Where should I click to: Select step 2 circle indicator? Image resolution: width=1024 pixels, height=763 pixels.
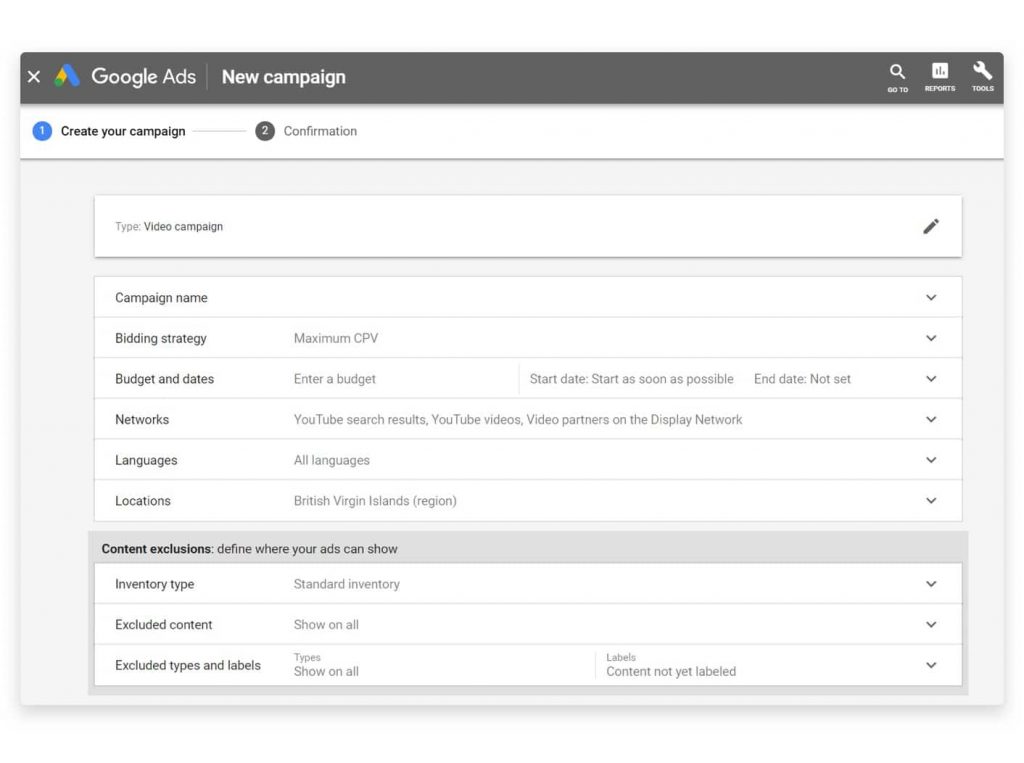point(264,131)
